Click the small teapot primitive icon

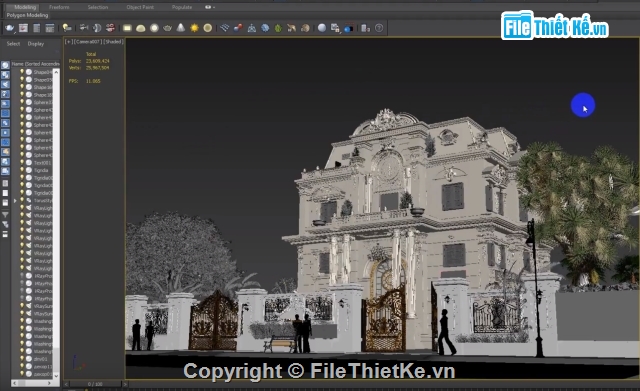[167, 28]
